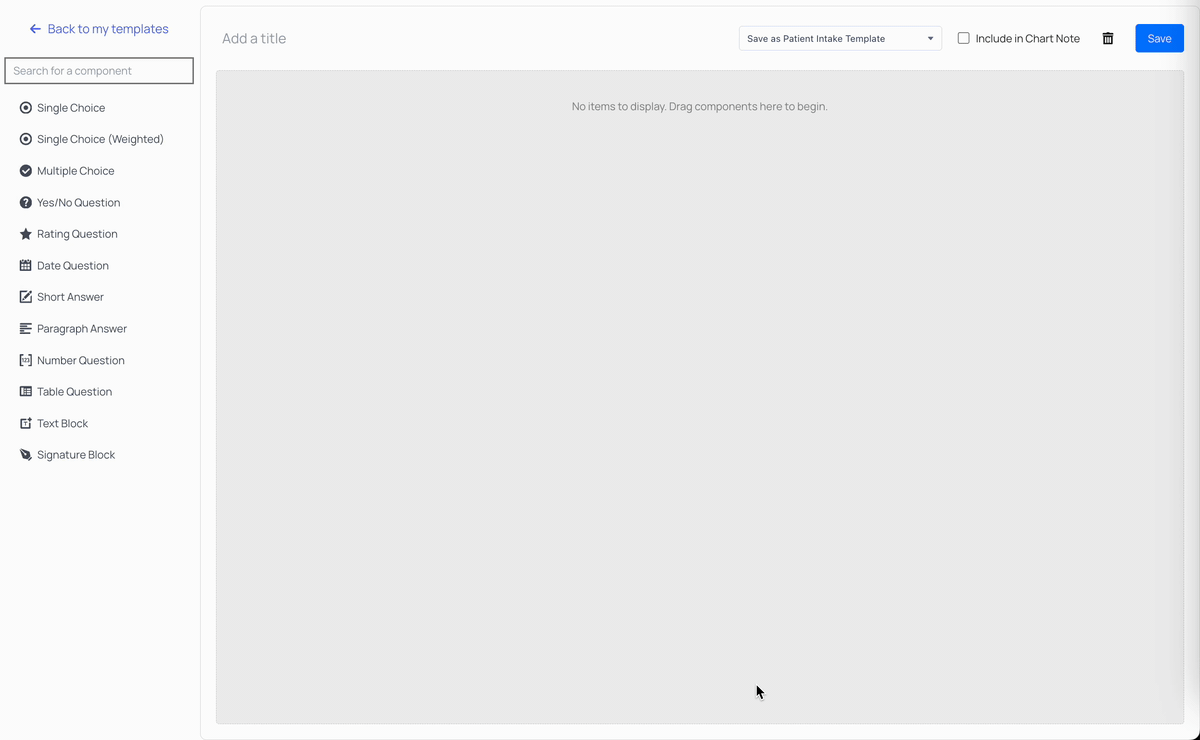Click the Text Block icon
Viewport: 1200px width, 740px height.
(x=26, y=423)
